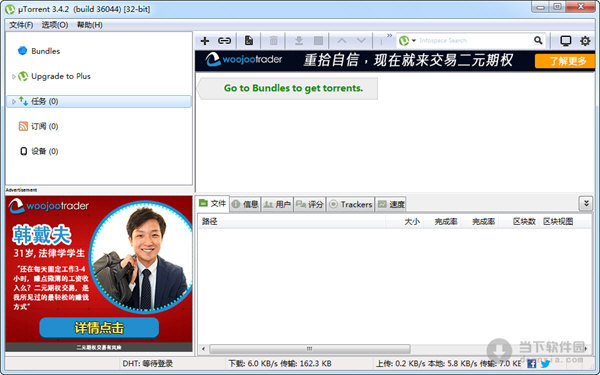Click the Move Down Queue arrow
The image size is (600, 375).
click(x=361, y=41)
